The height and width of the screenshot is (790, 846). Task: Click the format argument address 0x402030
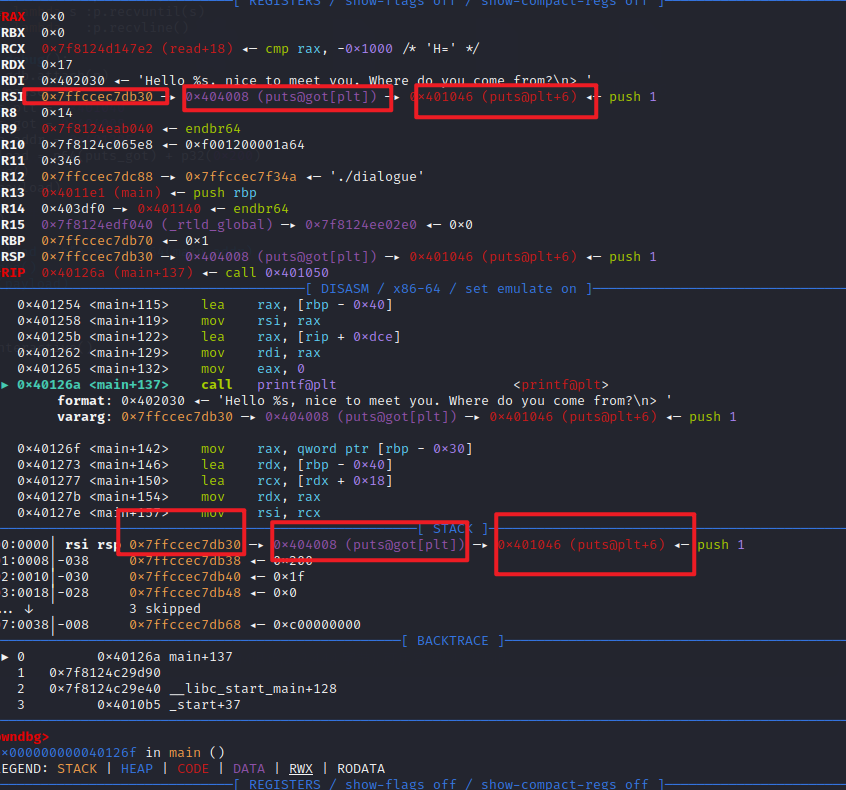[153, 400]
